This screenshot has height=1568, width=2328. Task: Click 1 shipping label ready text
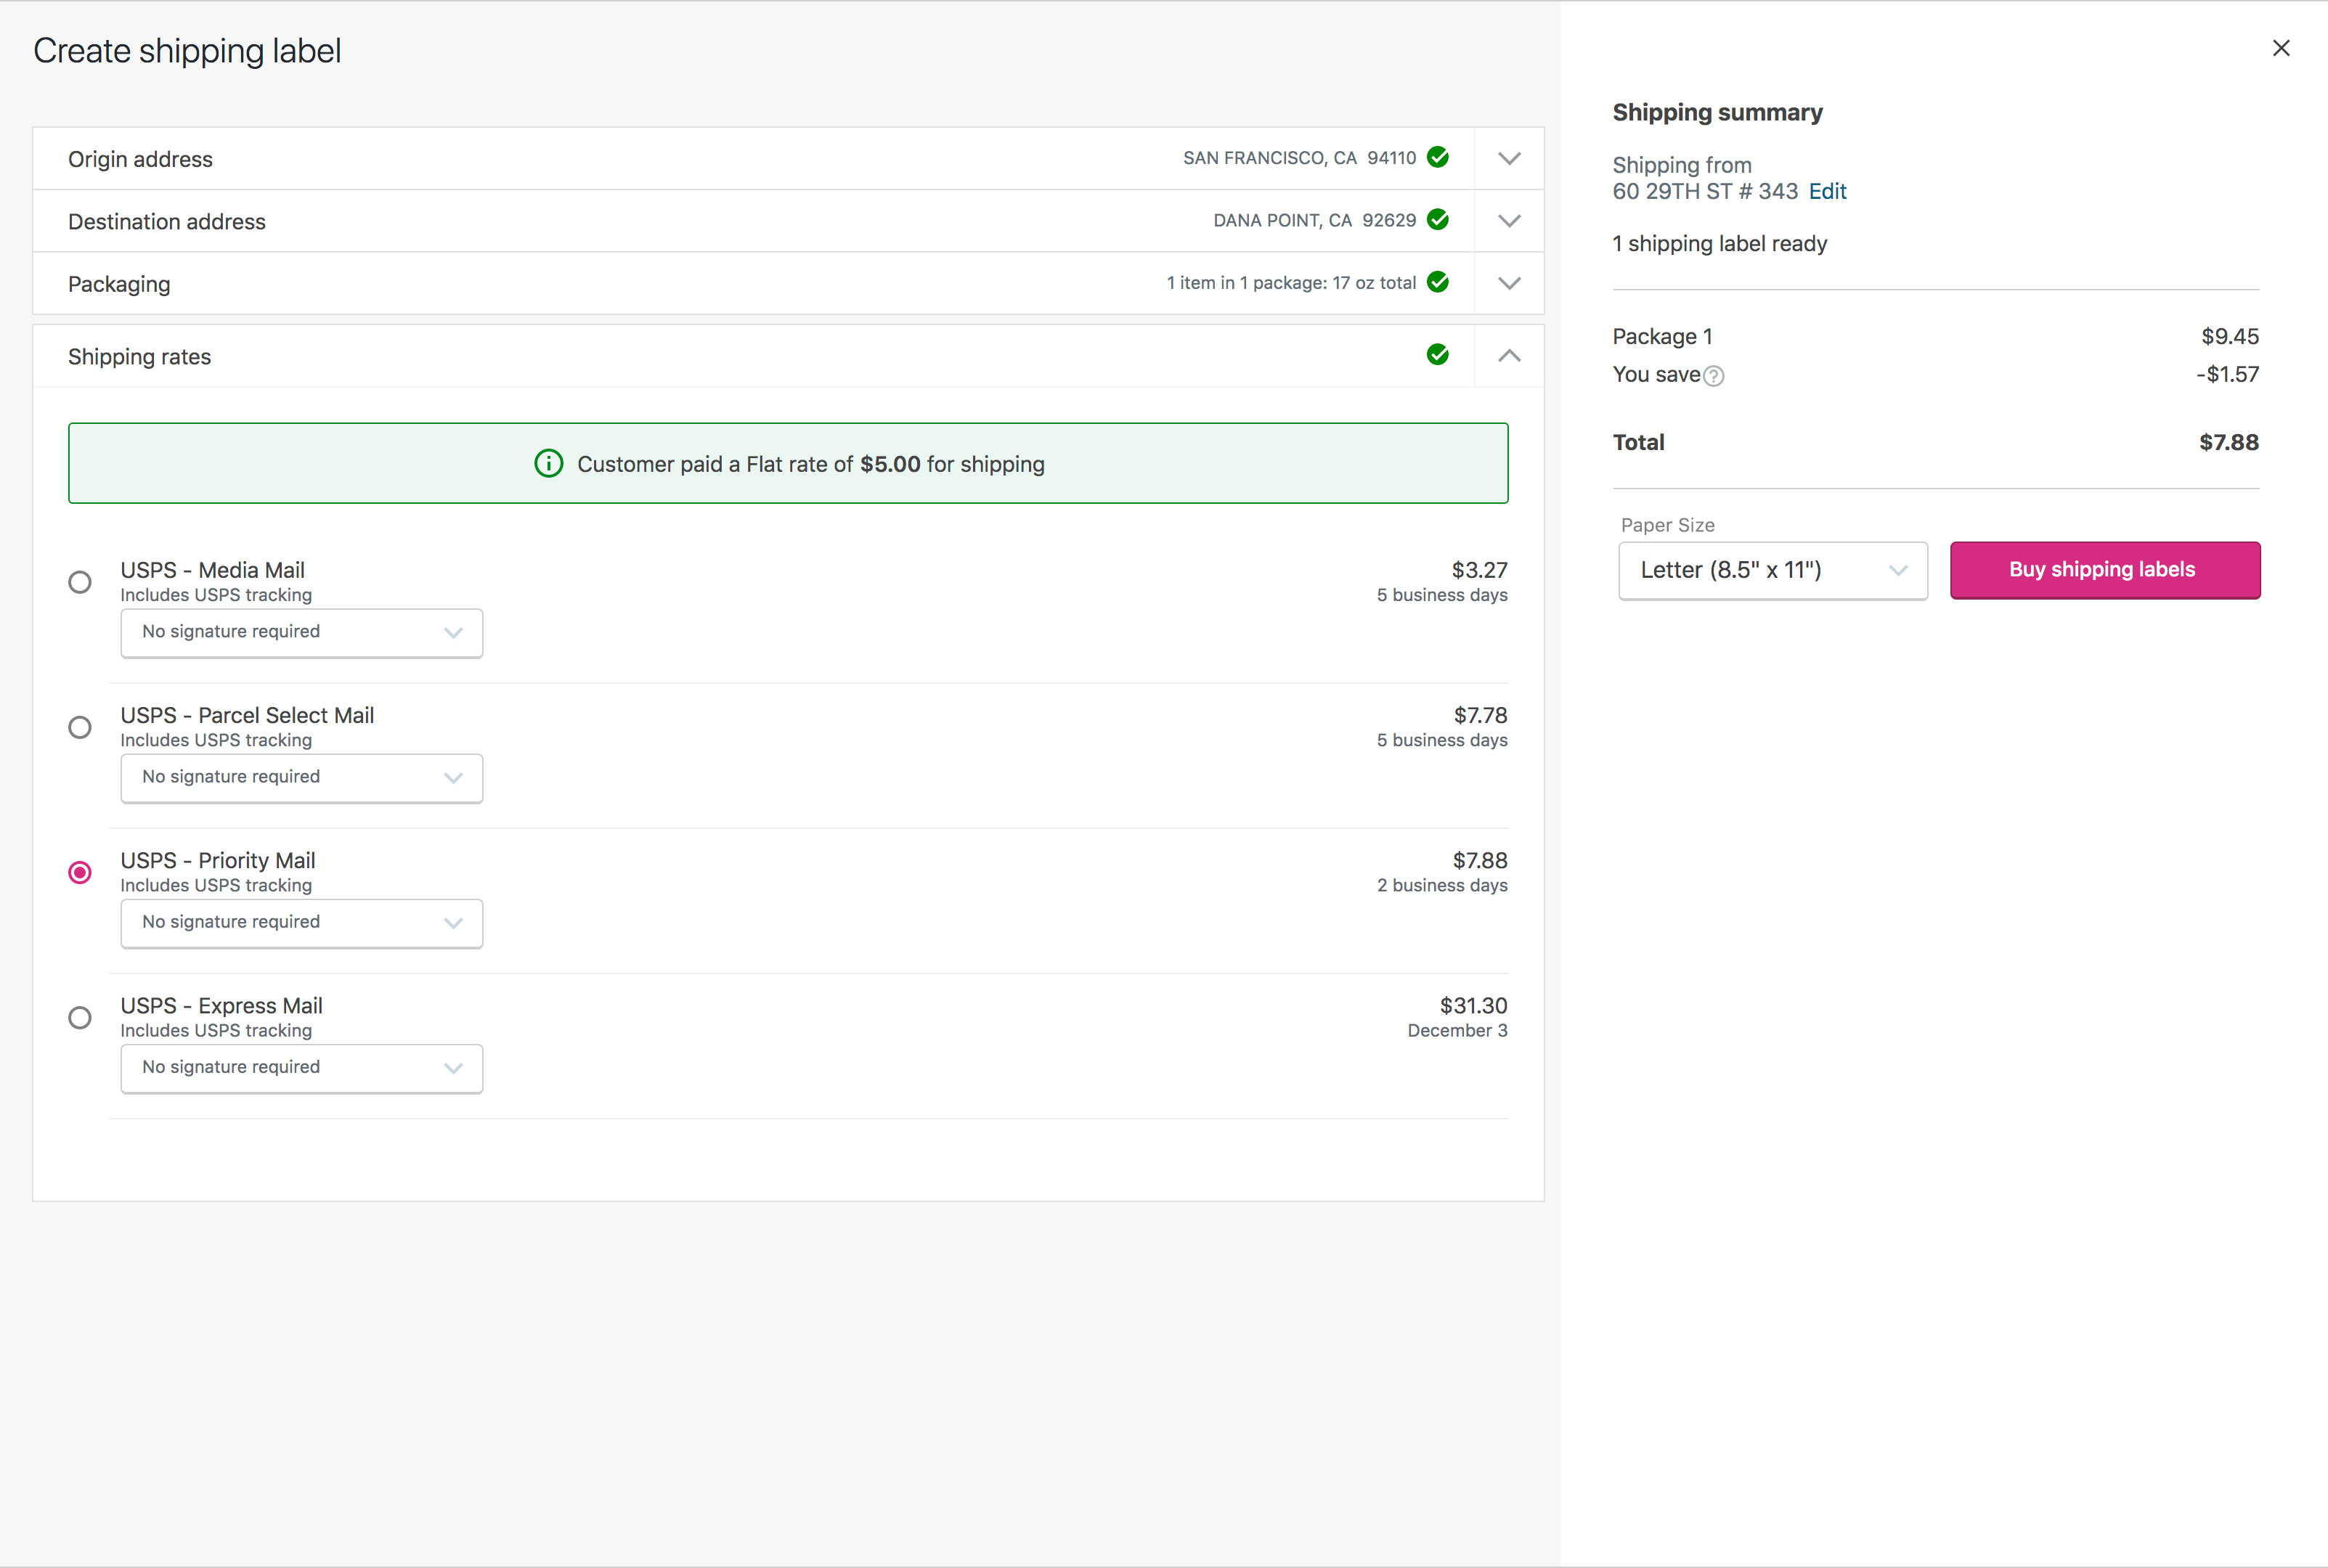1719,244
